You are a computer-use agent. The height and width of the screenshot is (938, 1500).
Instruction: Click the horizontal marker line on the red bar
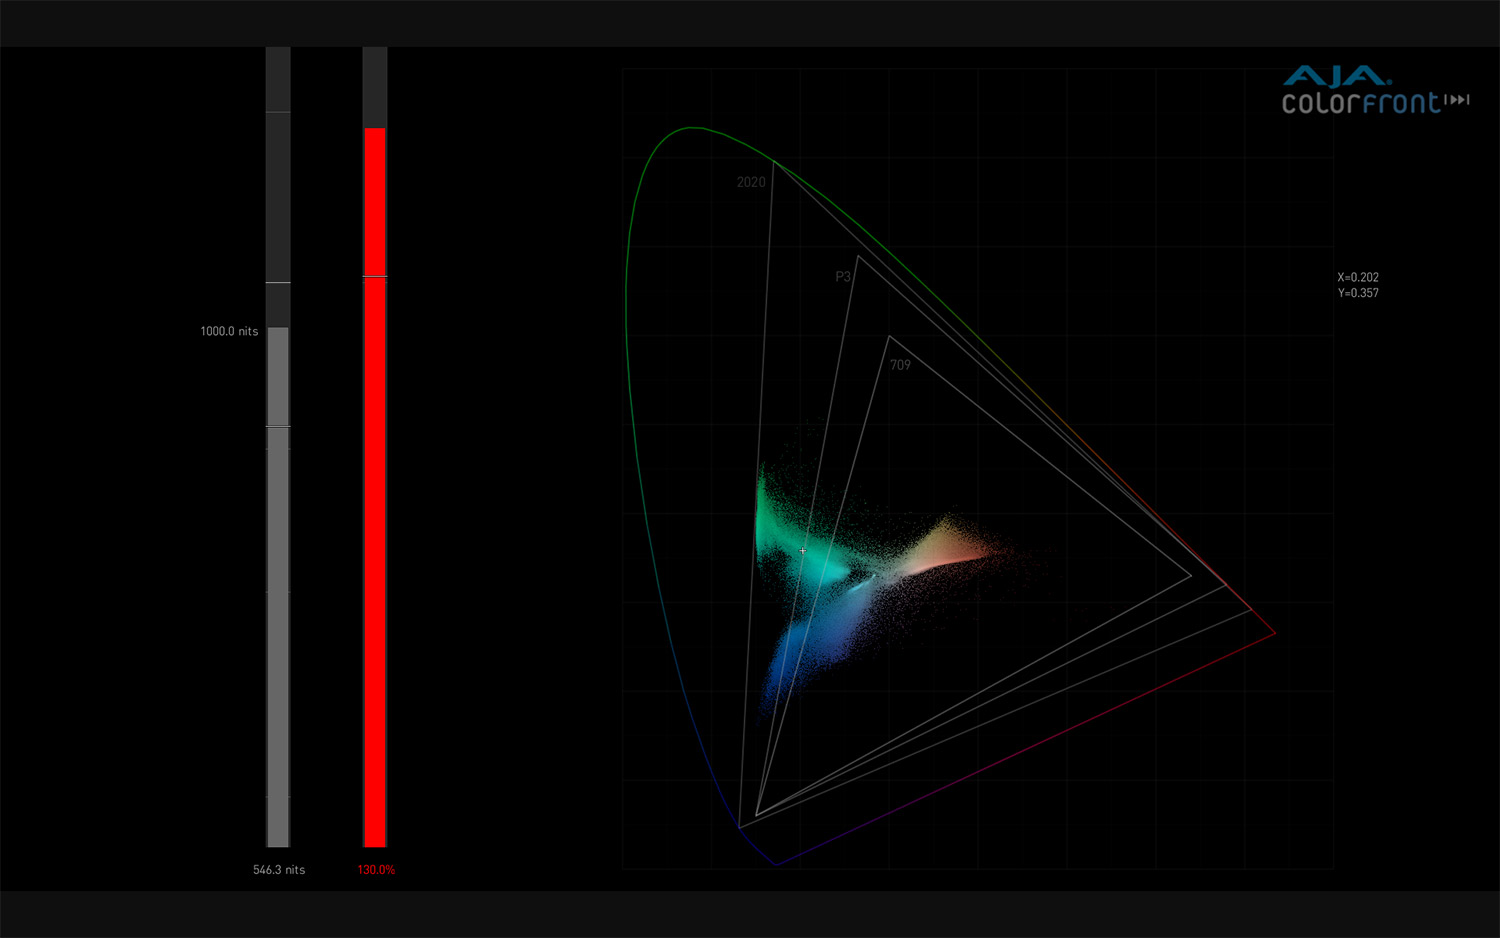pos(375,276)
